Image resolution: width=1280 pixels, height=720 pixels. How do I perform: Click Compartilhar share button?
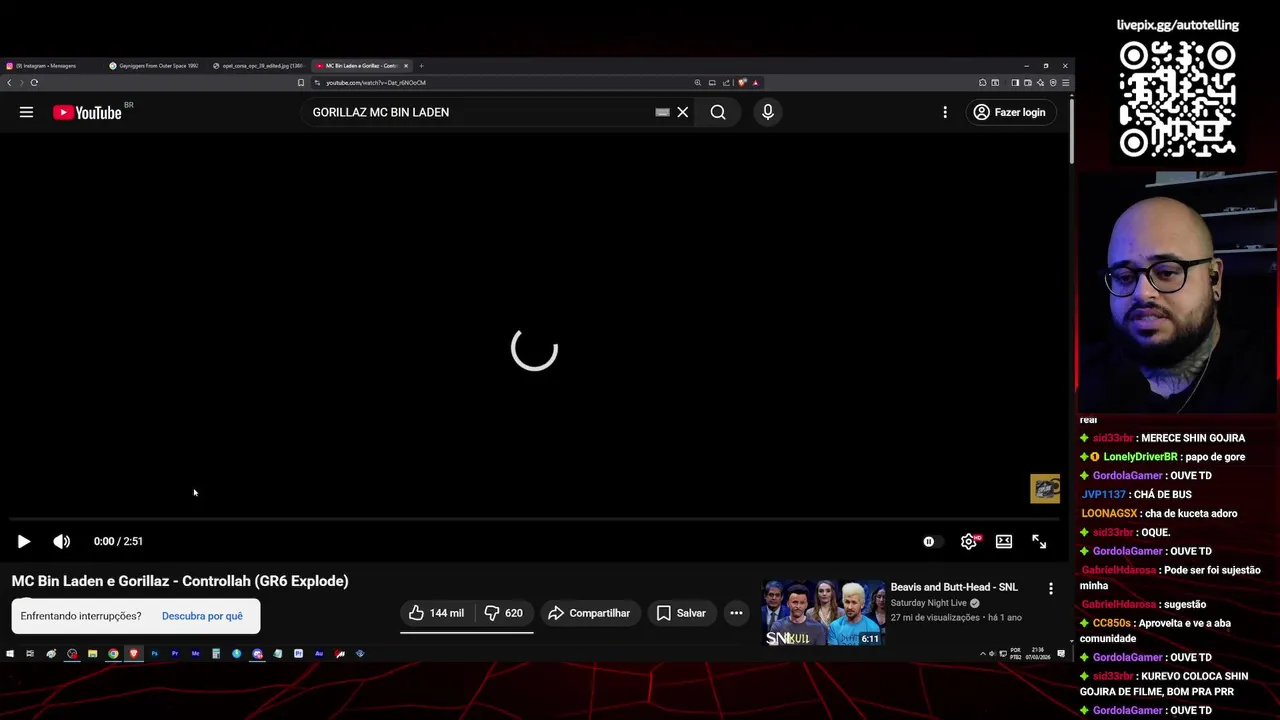(x=590, y=613)
